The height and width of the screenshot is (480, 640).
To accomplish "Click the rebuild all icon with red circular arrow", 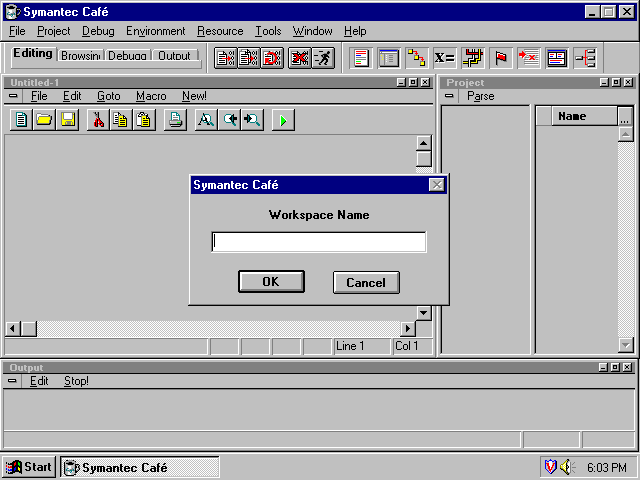I will [x=272, y=58].
